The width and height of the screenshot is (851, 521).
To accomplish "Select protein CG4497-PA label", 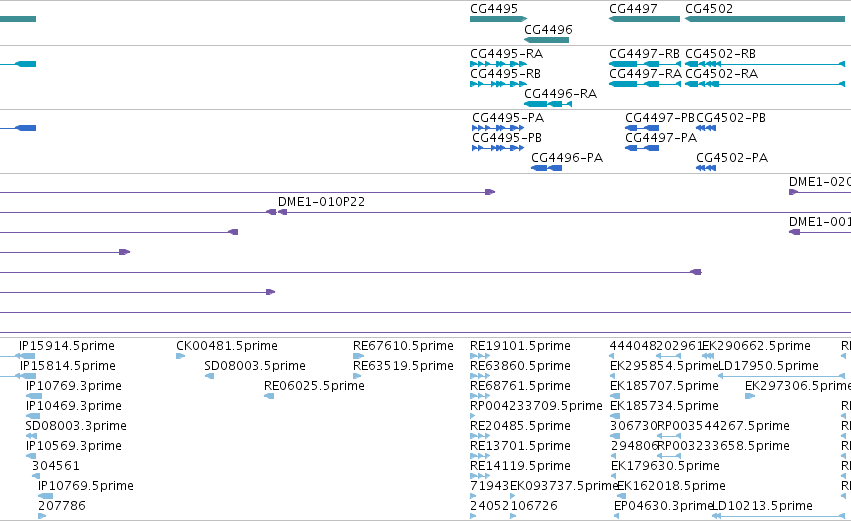I will pyautogui.click(x=661, y=138).
